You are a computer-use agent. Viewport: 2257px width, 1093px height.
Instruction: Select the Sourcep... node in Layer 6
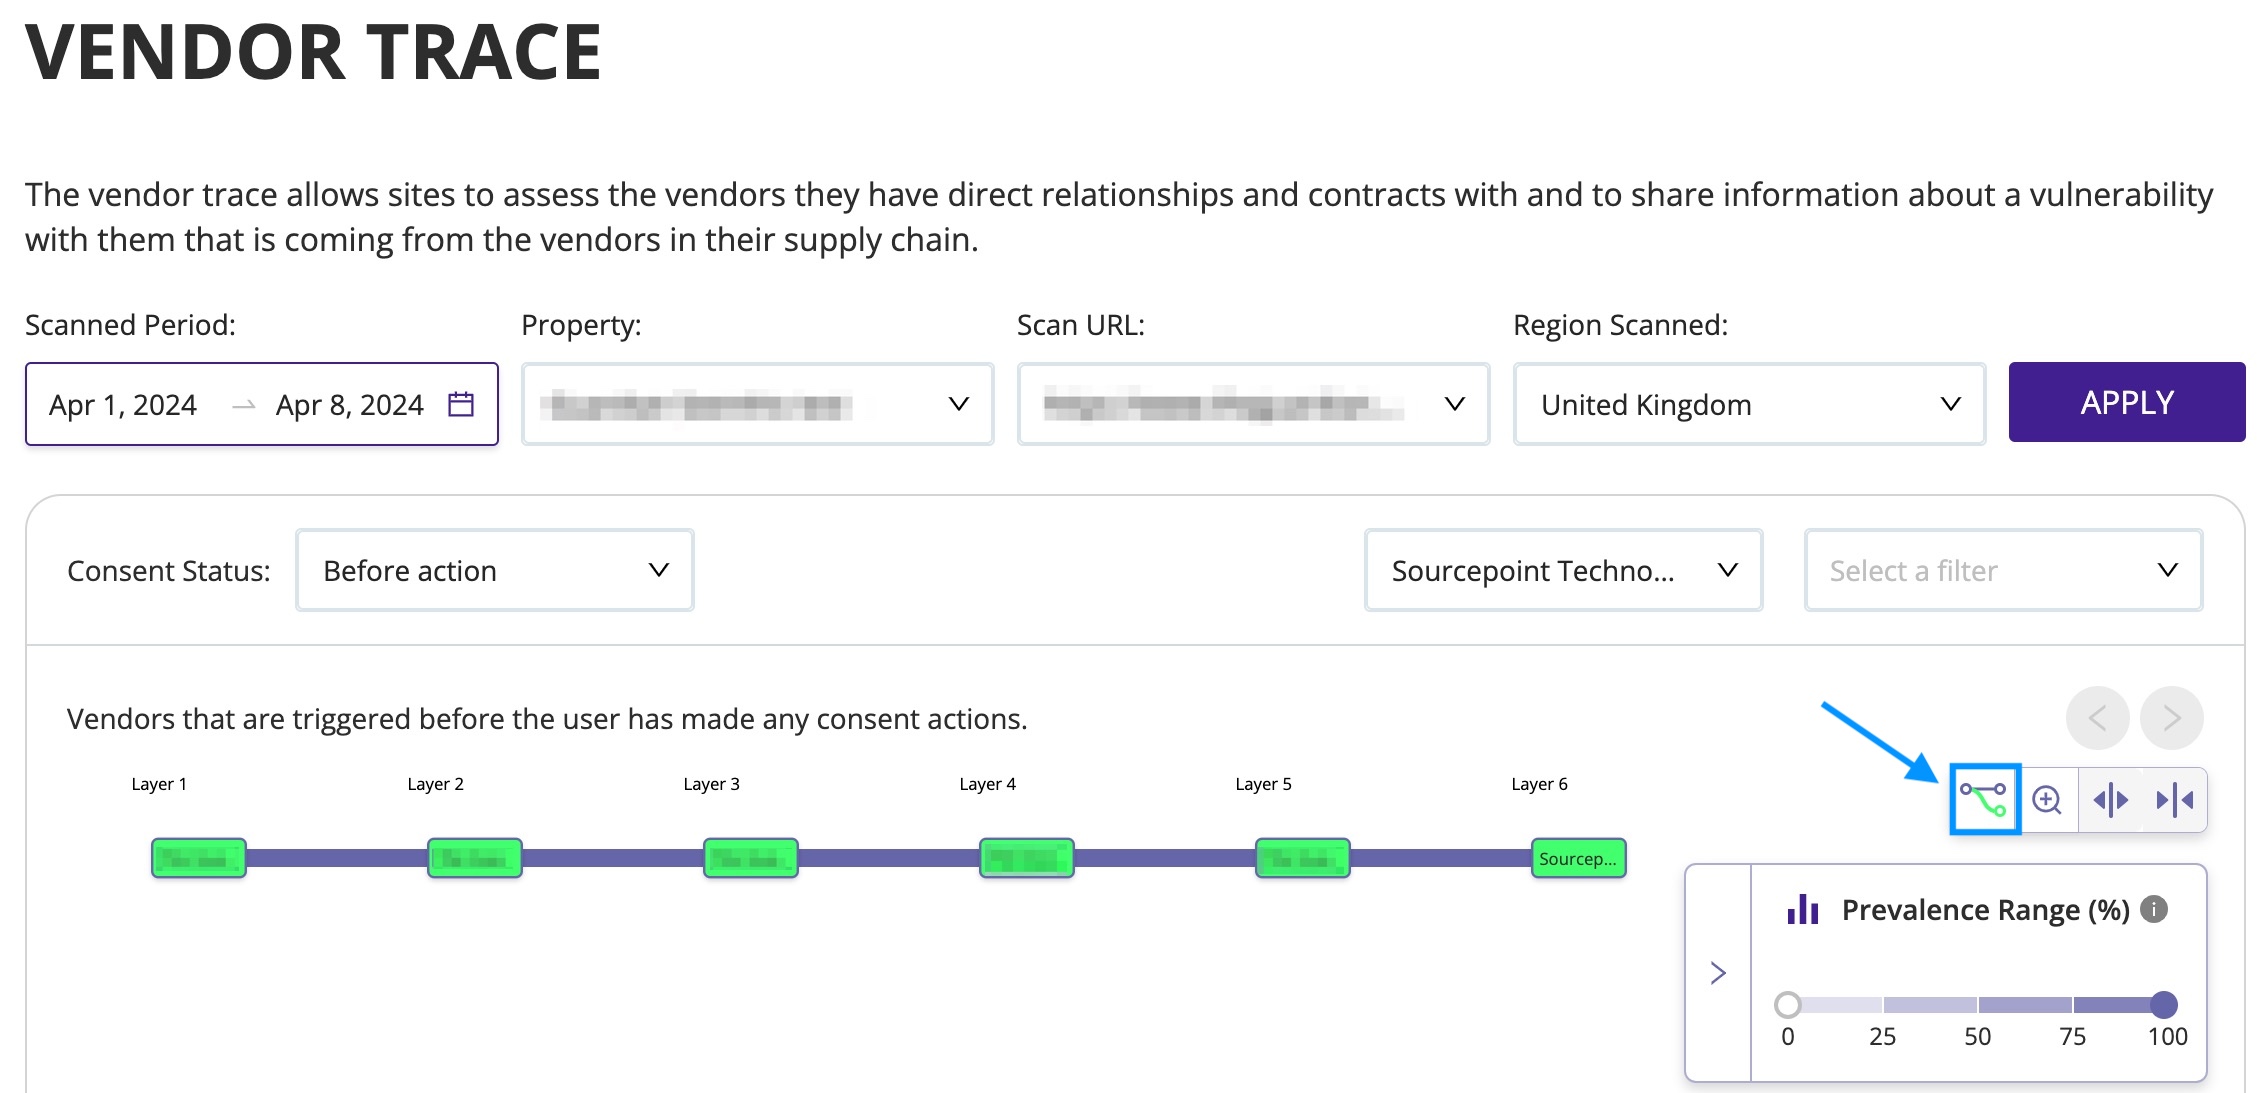click(x=1578, y=858)
